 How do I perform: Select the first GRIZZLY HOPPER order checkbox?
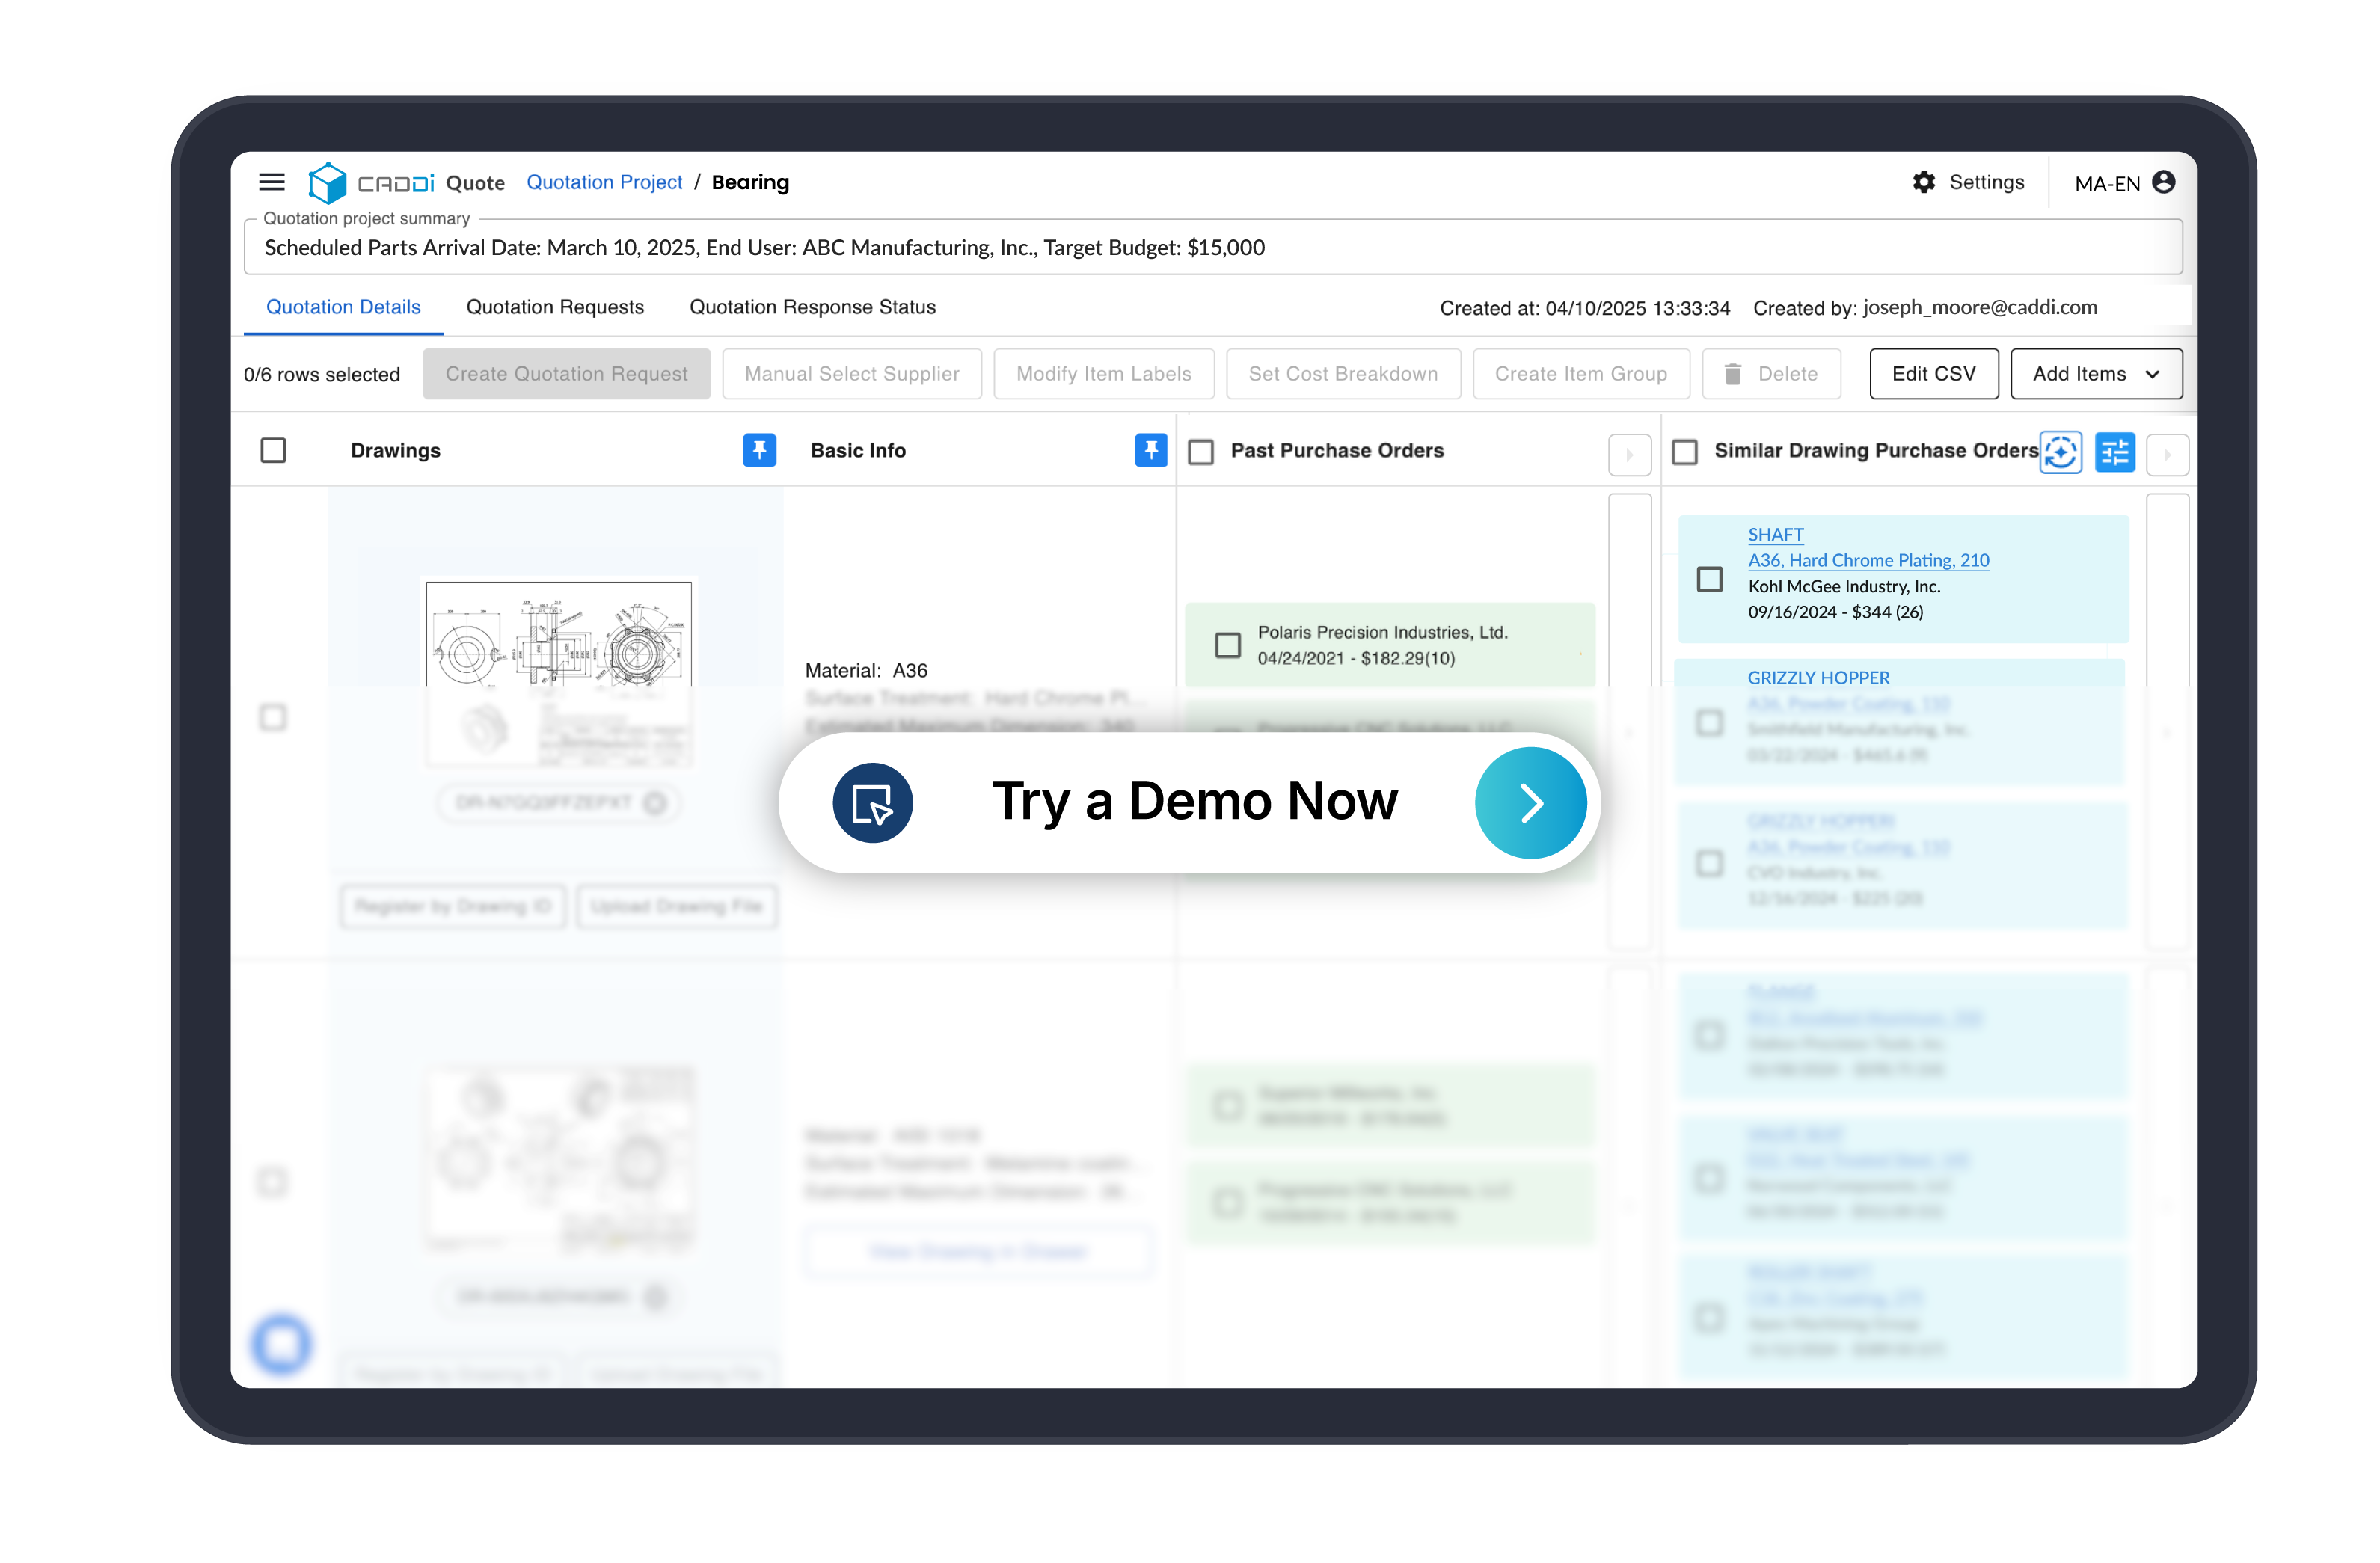pos(1710,722)
